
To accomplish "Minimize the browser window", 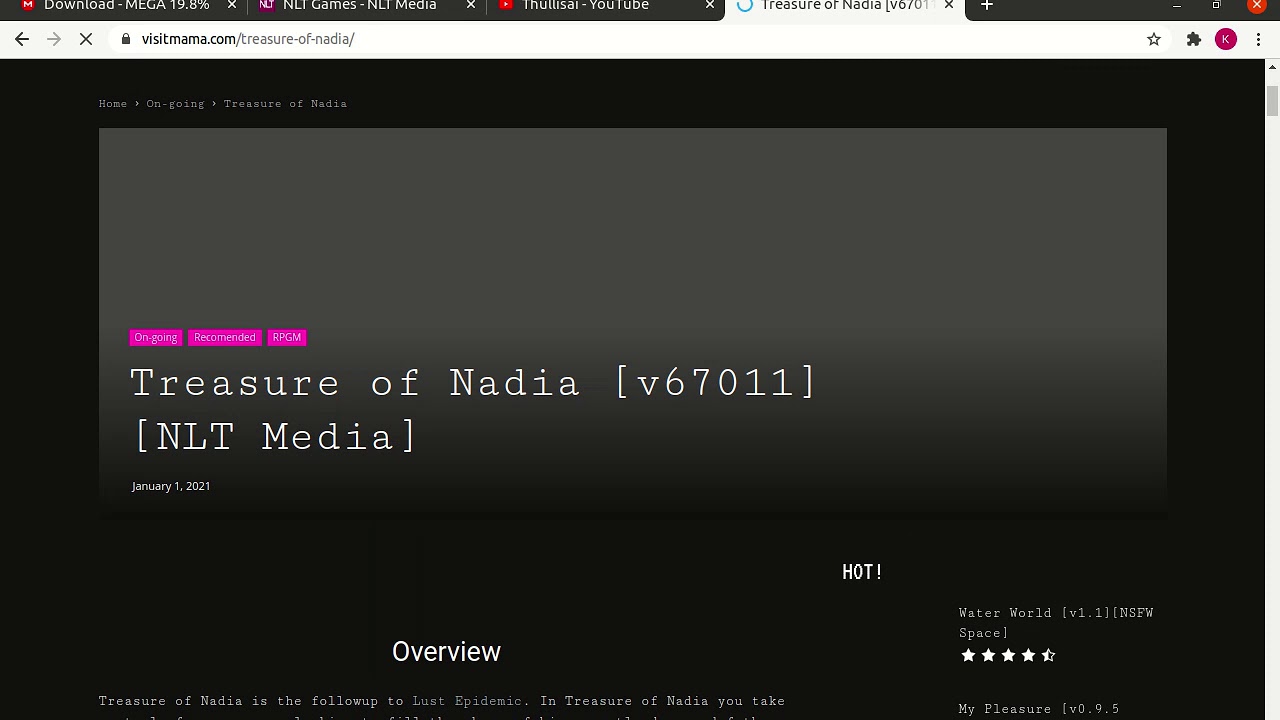I will (x=1177, y=6).
